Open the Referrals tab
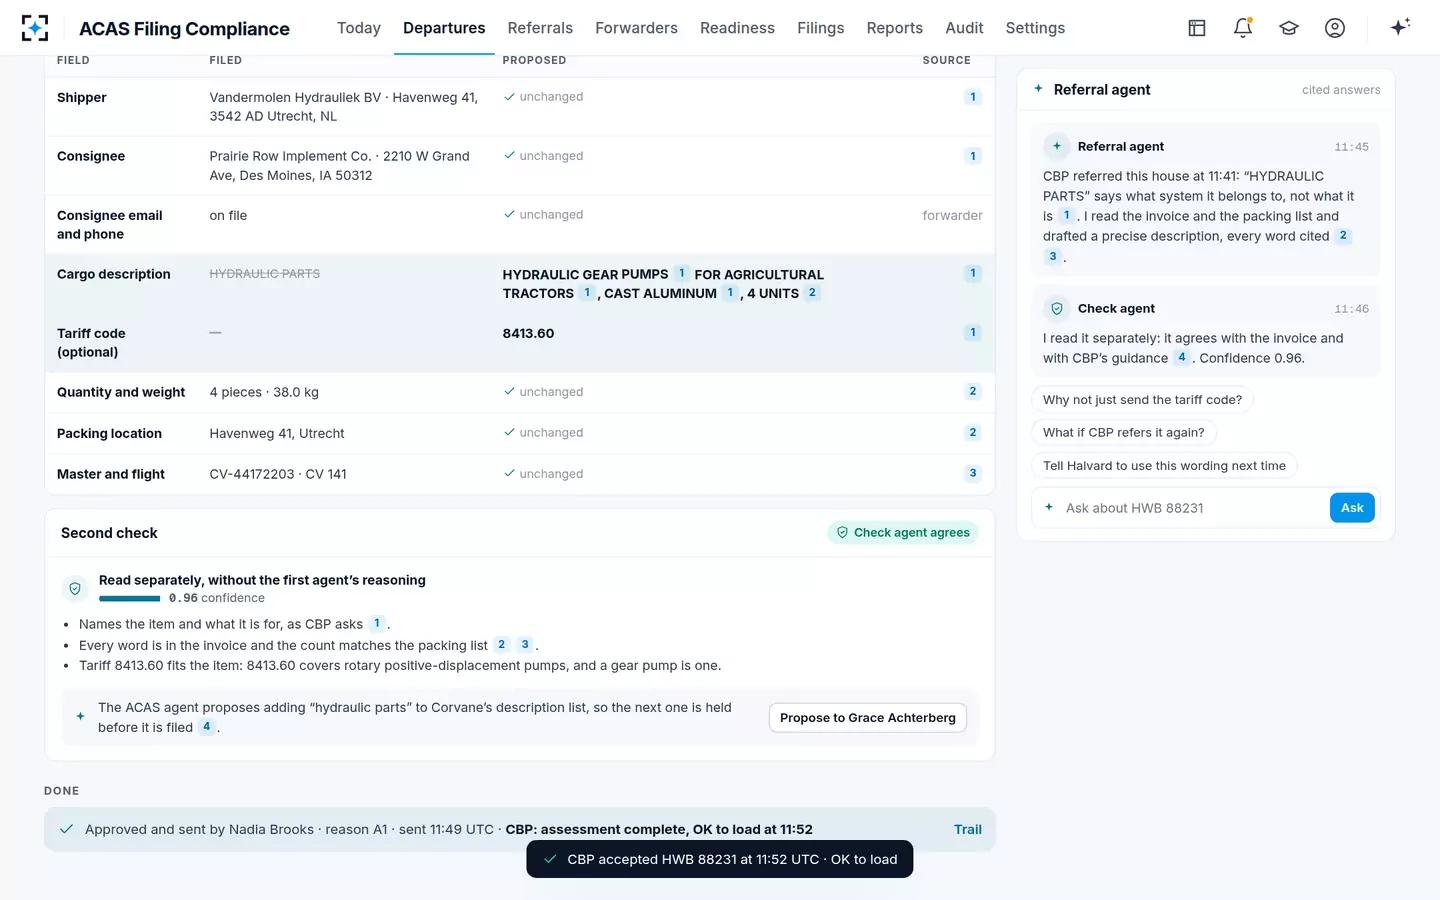This screenshot has width=1440, height=900. (540, 28)
